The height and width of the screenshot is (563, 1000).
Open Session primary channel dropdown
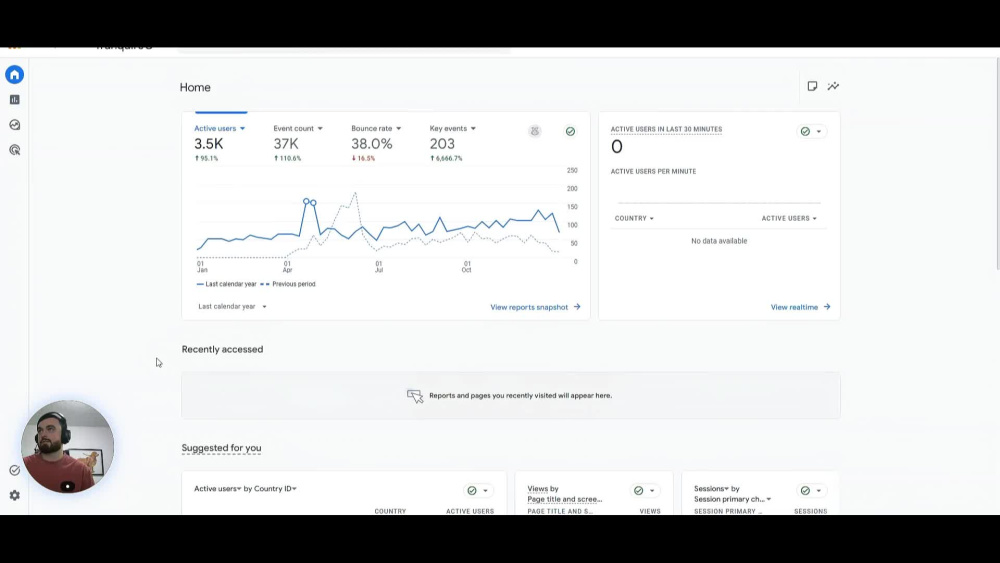coord(732,499)
